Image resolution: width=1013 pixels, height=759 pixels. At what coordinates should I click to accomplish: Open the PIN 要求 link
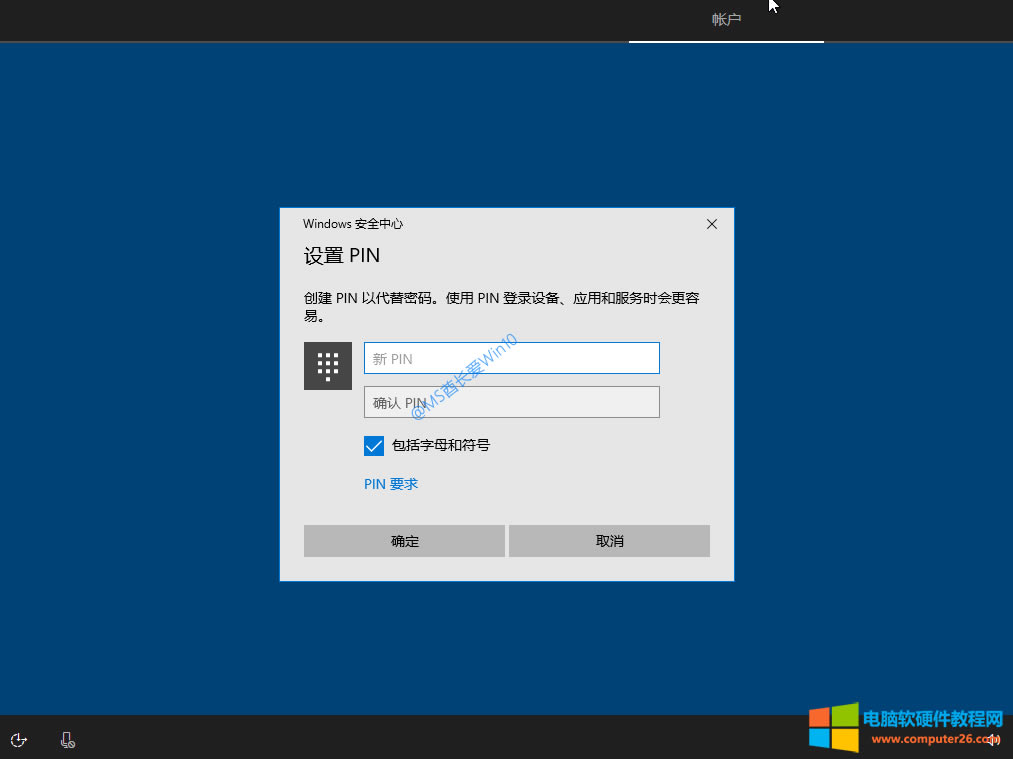click(391, 484)
